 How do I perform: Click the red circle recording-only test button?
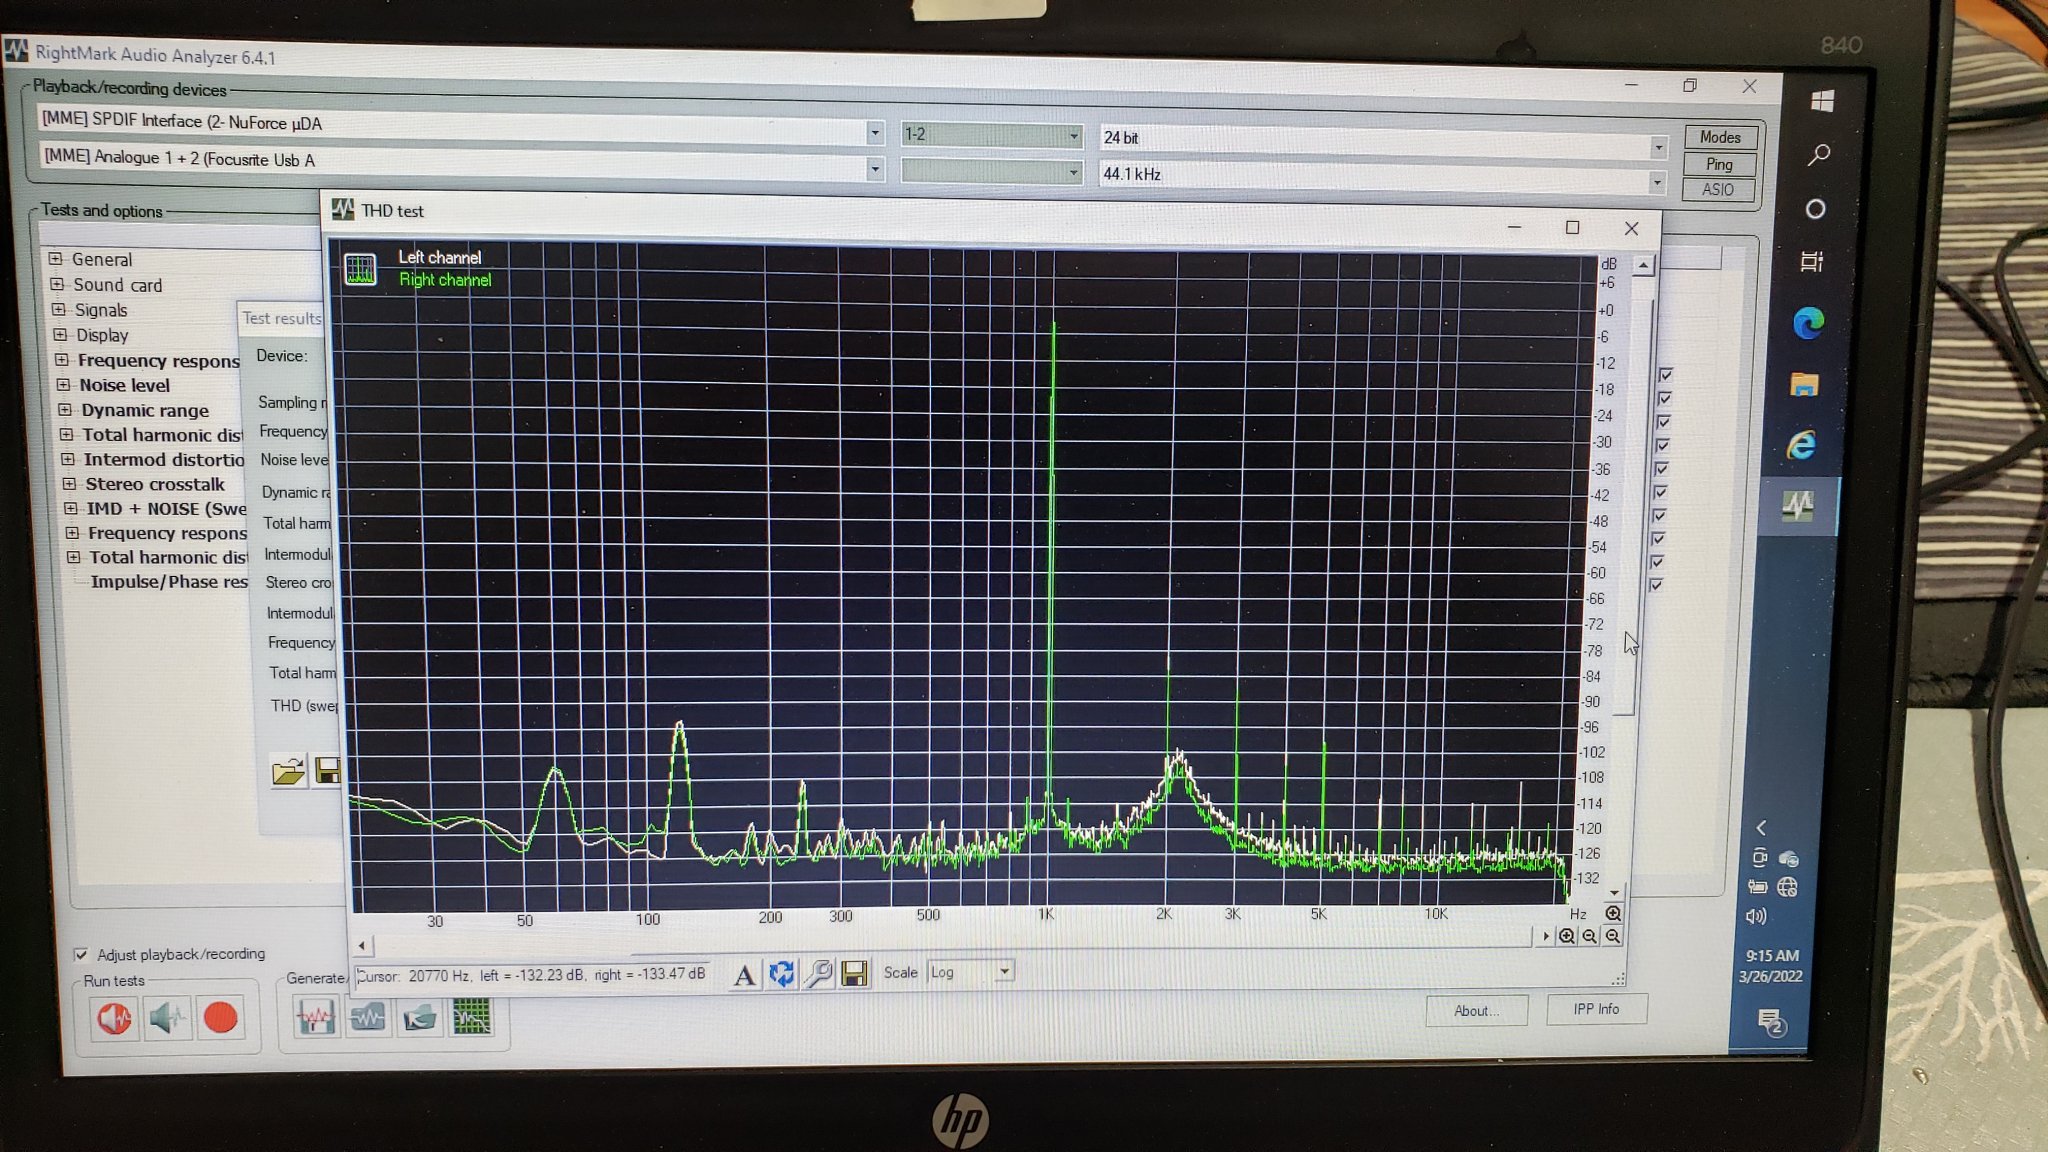pyautogui.click(x=220, y=1018)
